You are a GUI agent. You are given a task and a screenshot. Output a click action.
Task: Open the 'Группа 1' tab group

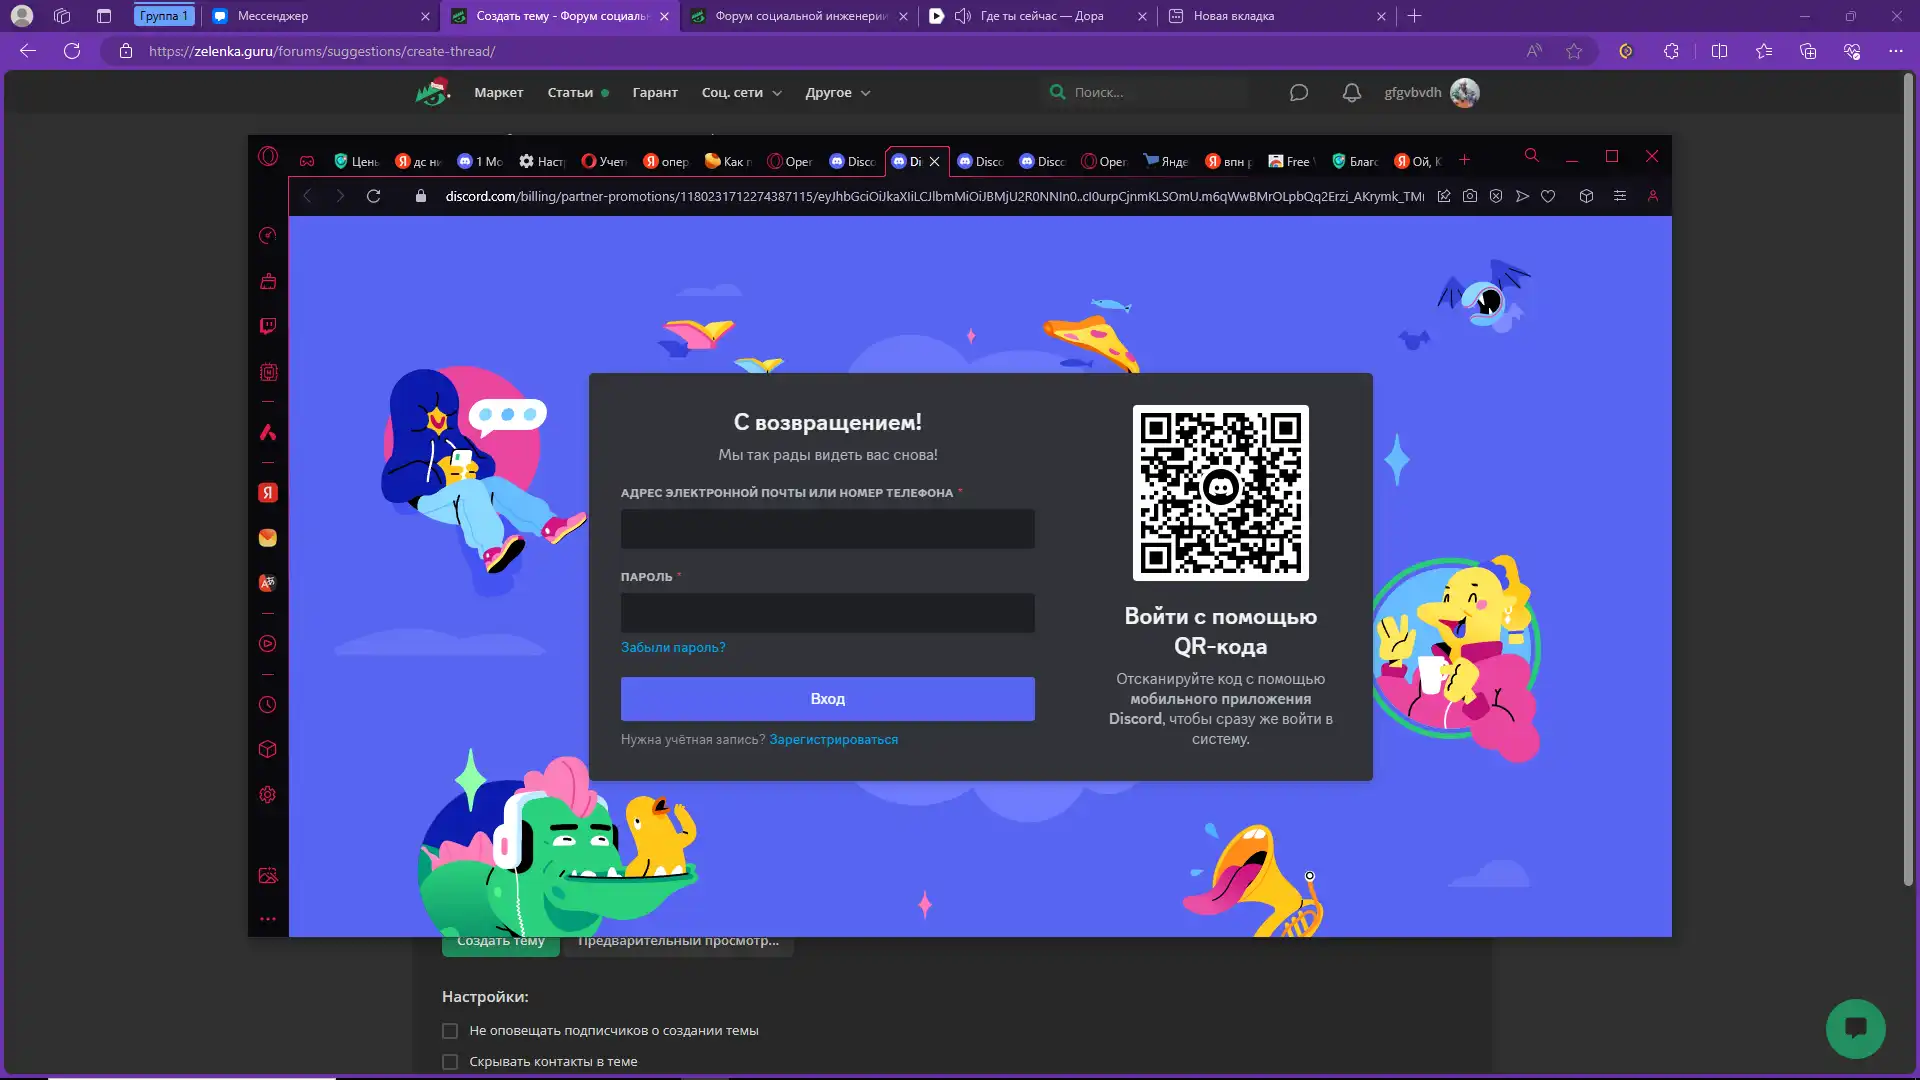coord(163,16)
